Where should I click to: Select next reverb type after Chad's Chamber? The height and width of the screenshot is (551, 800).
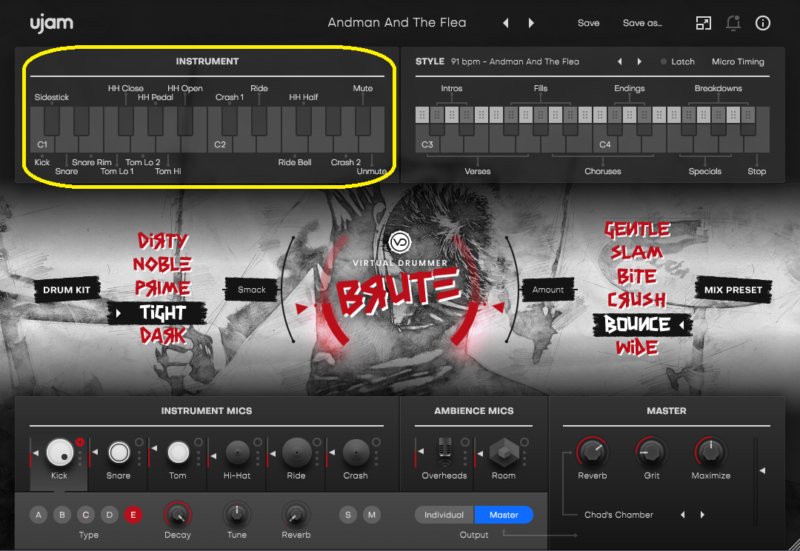click(703, 515)
